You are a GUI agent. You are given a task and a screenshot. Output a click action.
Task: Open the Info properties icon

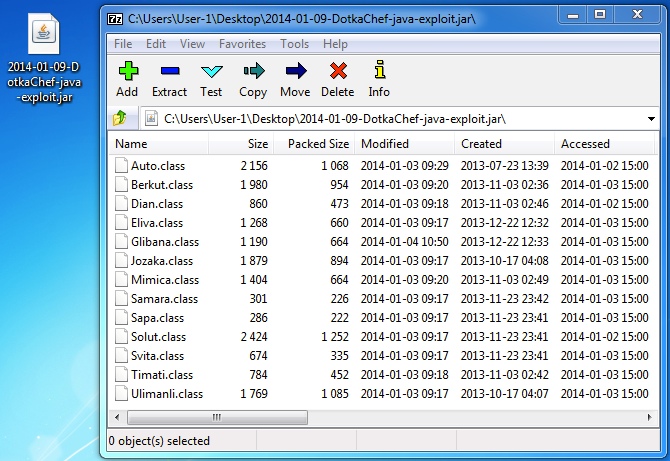click(x=379, y=71)
